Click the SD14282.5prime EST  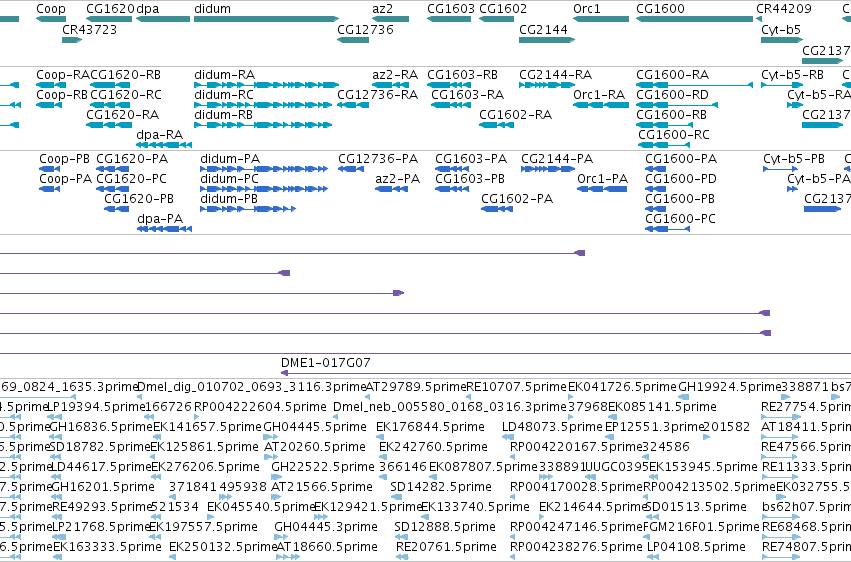[396, 497]
